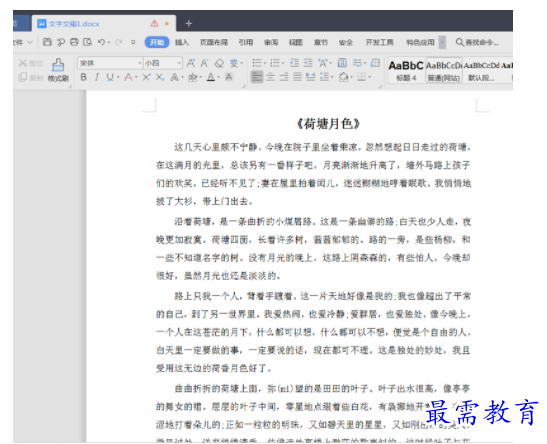Right-align the paragraph
Viewport: 547px width, 444px height.
pos(284,77)
